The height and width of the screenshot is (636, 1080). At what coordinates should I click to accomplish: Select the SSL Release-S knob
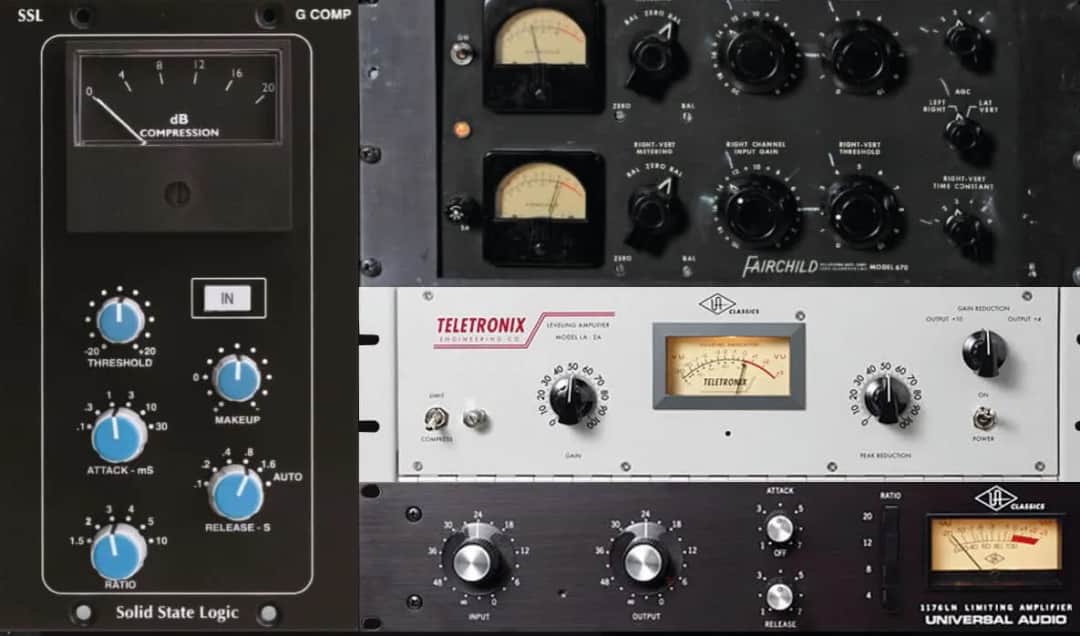click(237, 492)
